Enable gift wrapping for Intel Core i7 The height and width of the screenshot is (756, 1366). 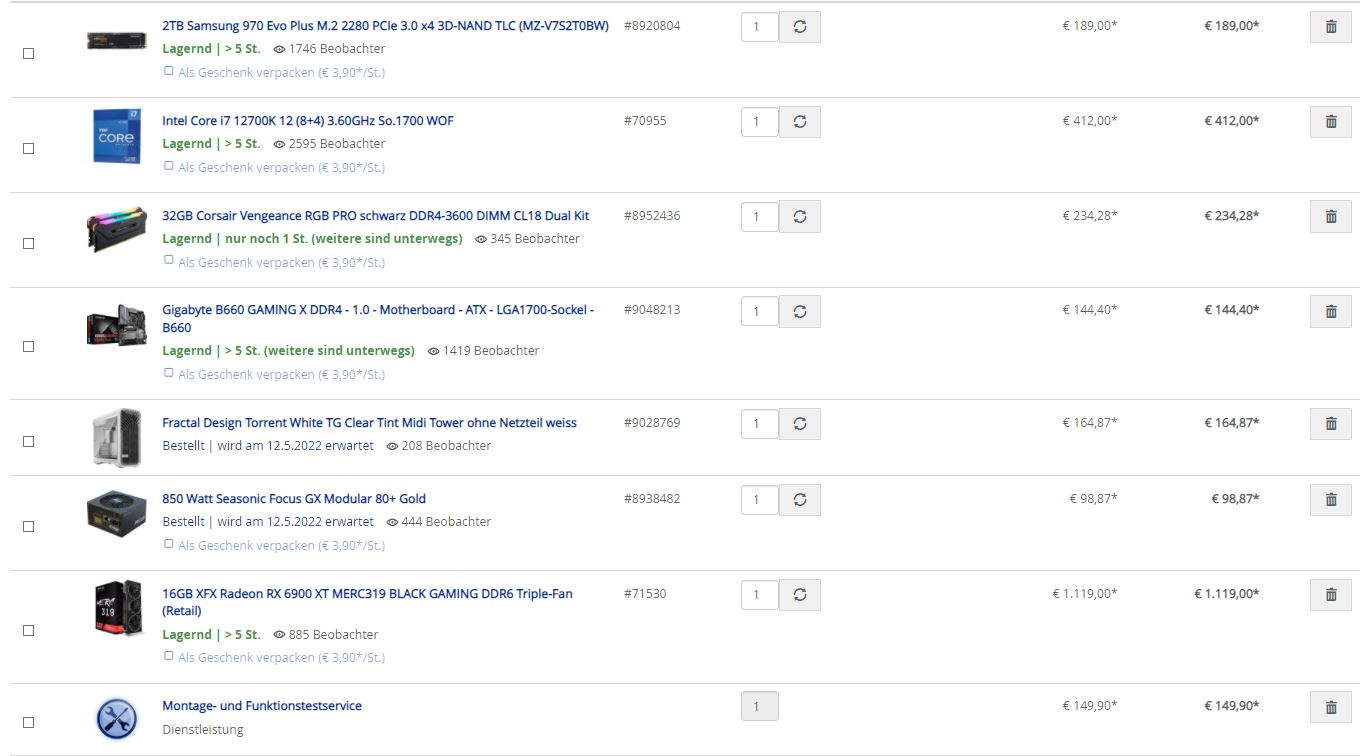tap(169, 167)
